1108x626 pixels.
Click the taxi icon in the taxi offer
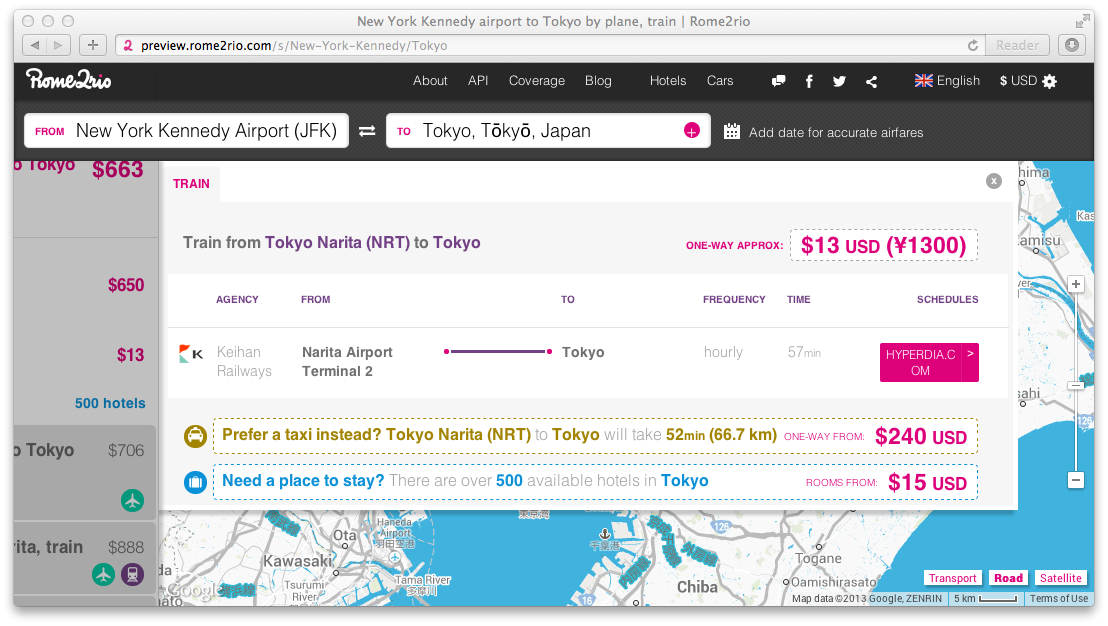(196, 436)
